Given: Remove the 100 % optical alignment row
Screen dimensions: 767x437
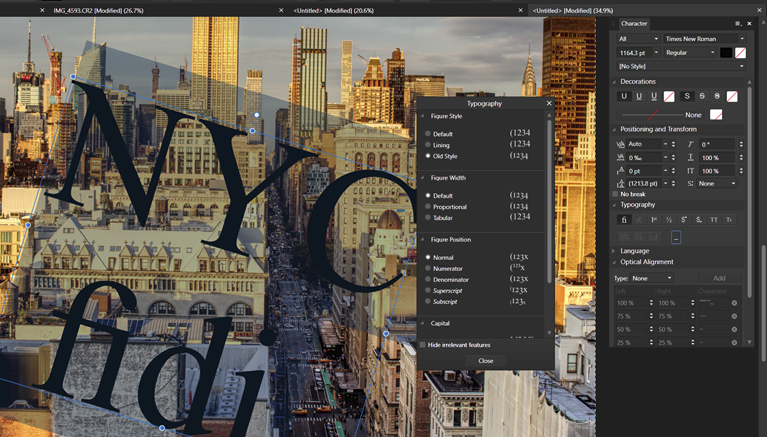Looking at the screenshot, I should (734, 303).
